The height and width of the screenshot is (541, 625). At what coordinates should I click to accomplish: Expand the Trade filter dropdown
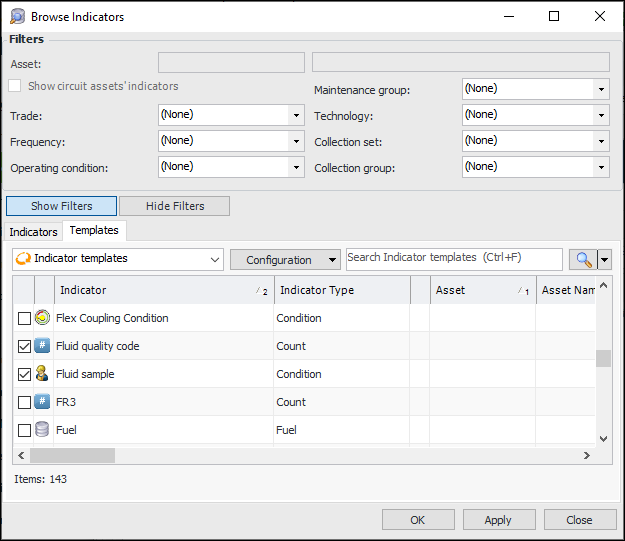(296, 115)
